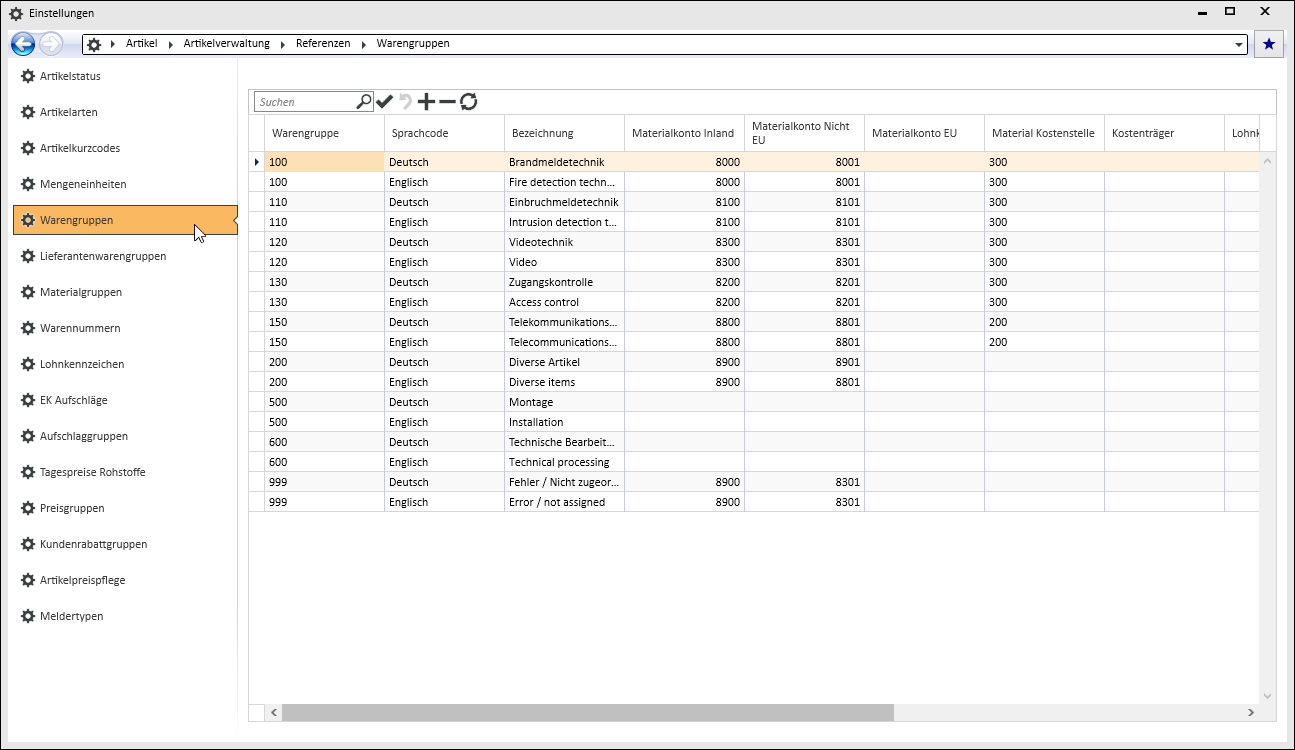The height and width of the screenshot is (750, 1295).
Task: Go back with the blue back arrow
Action: [x=23, y=44]
